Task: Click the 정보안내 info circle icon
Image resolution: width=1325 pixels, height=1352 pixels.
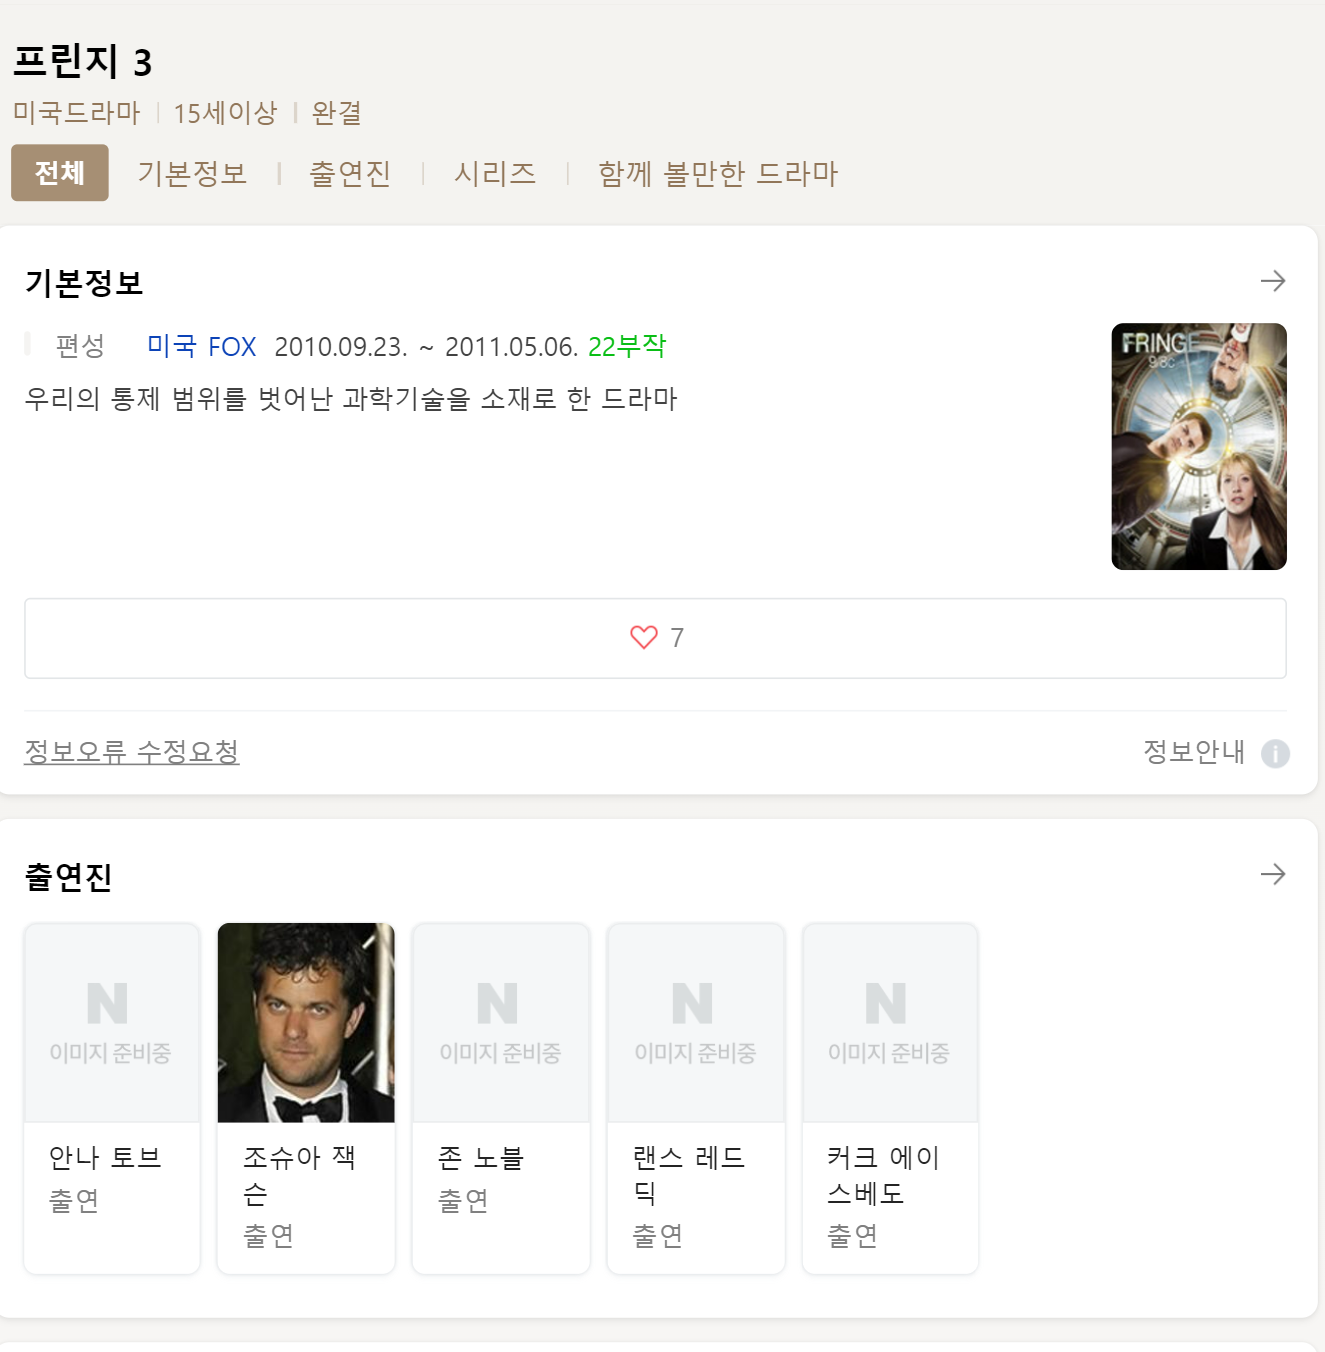Action: pos(1275,753)
